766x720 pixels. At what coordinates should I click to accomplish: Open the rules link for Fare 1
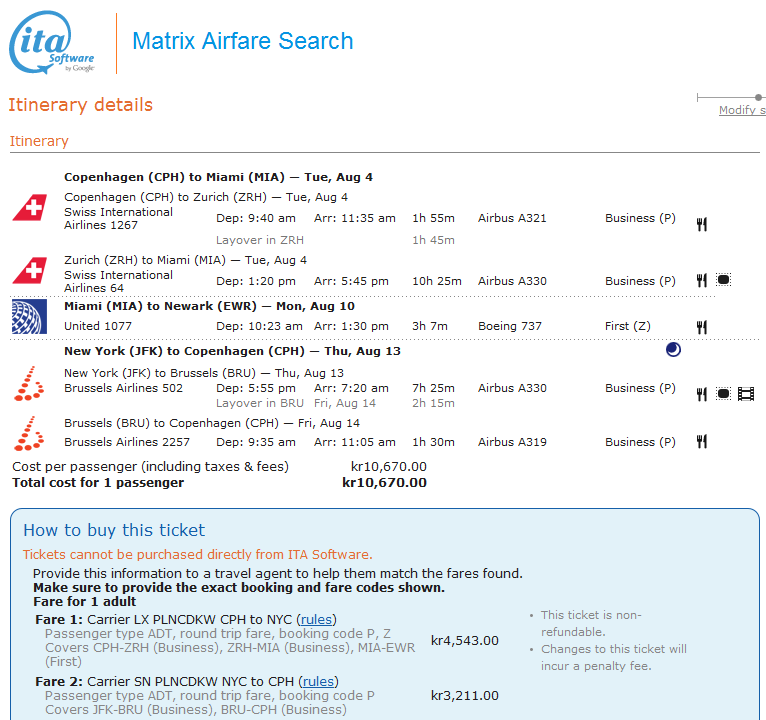click(317, 619)
